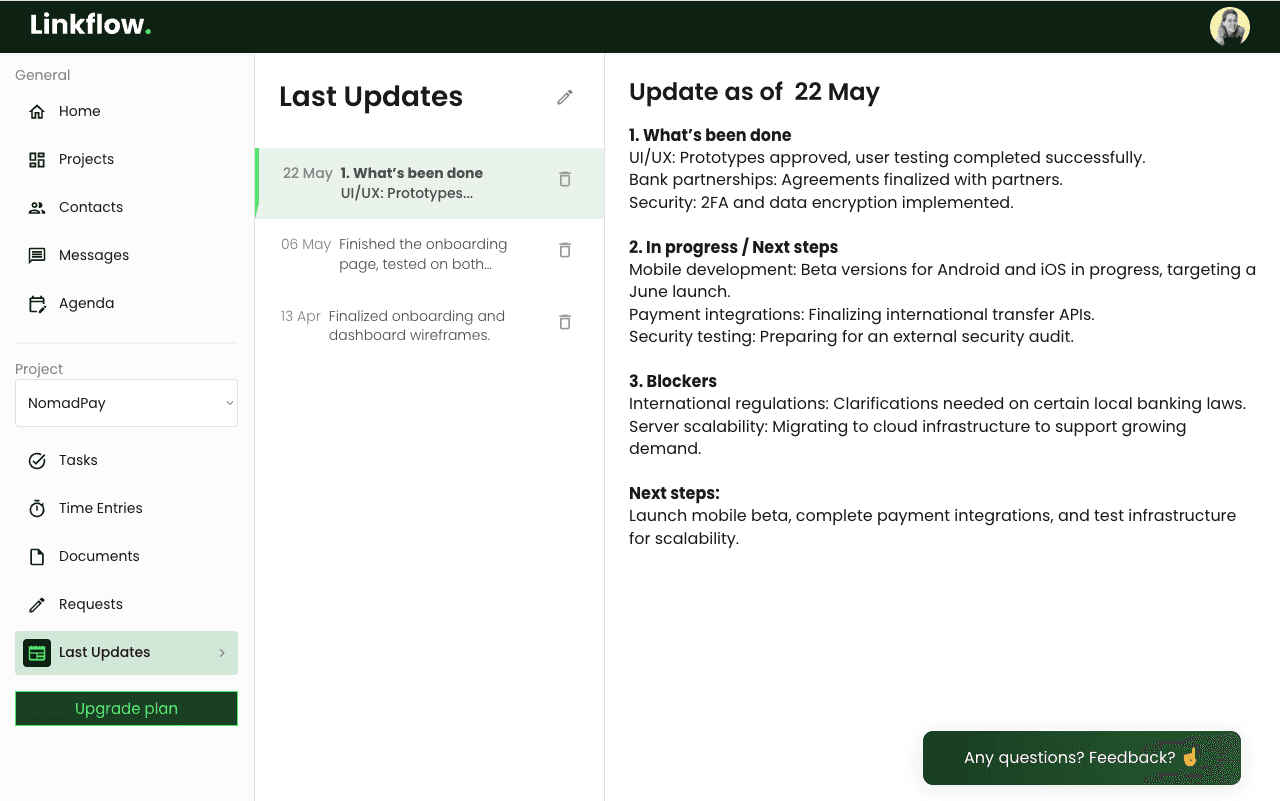The image size is (1280, 801).
Task: Open Projects in the sidebar
Action: click(126, 159)
